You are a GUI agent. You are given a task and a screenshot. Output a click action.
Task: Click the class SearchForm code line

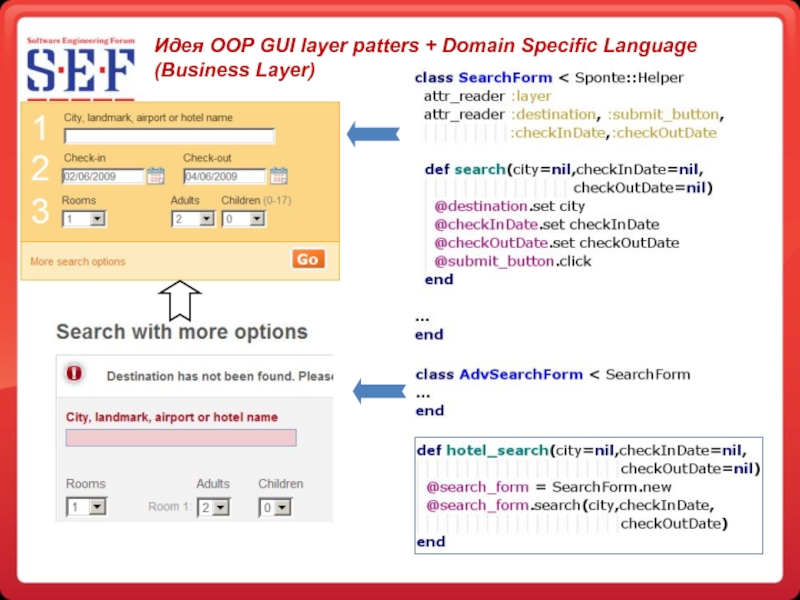pos(549,78)
